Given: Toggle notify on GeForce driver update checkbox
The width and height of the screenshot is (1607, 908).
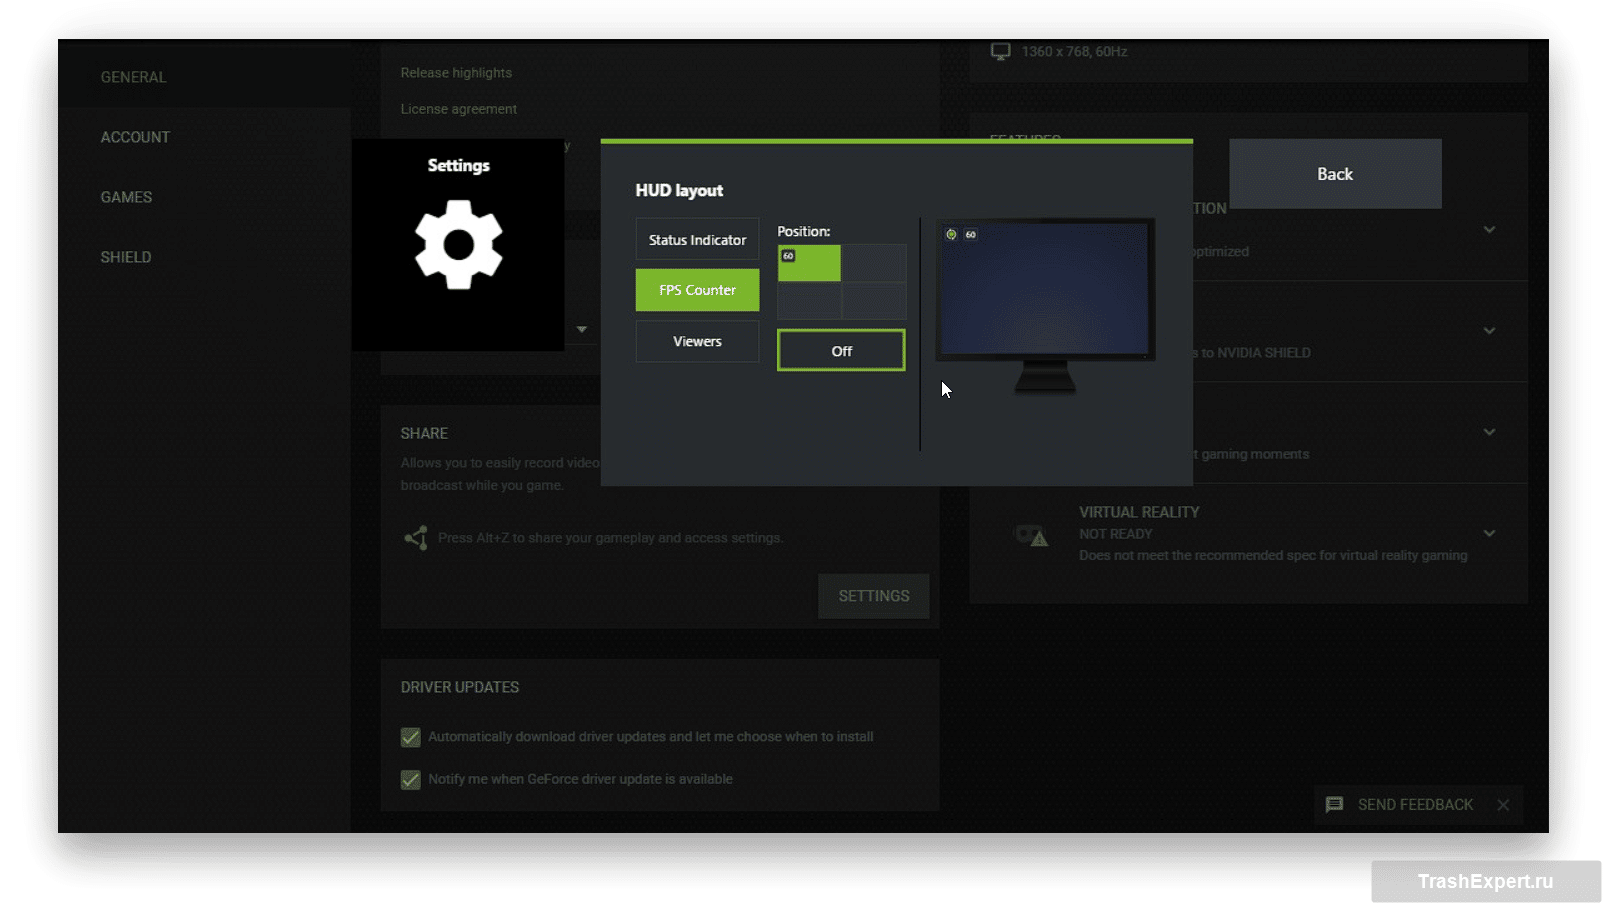Looking at the screenshot, I should tap(411, 779).
